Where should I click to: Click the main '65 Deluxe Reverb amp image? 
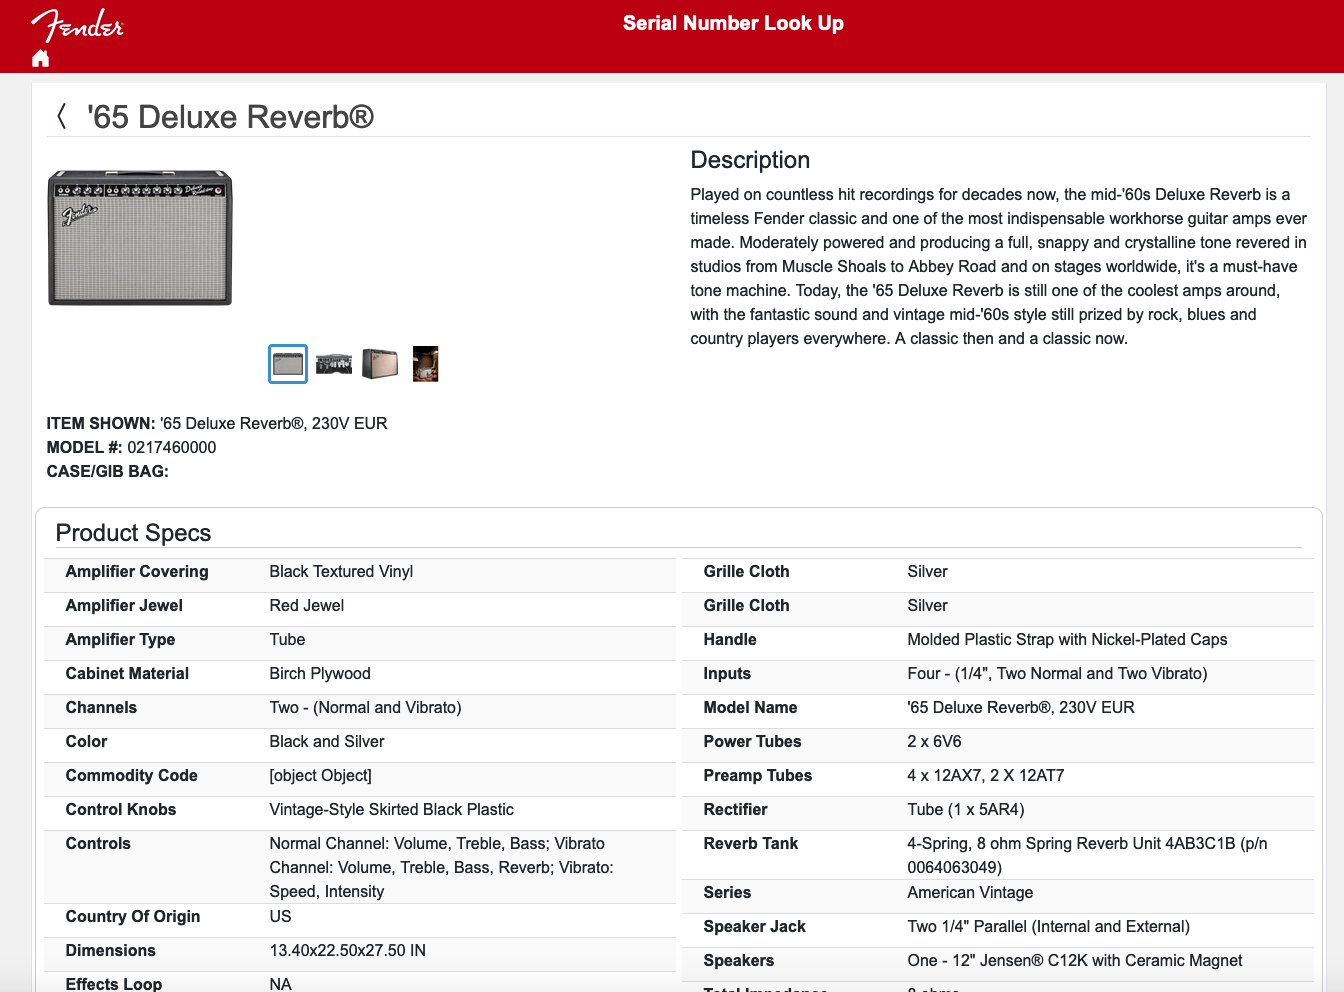coord(140,237)
